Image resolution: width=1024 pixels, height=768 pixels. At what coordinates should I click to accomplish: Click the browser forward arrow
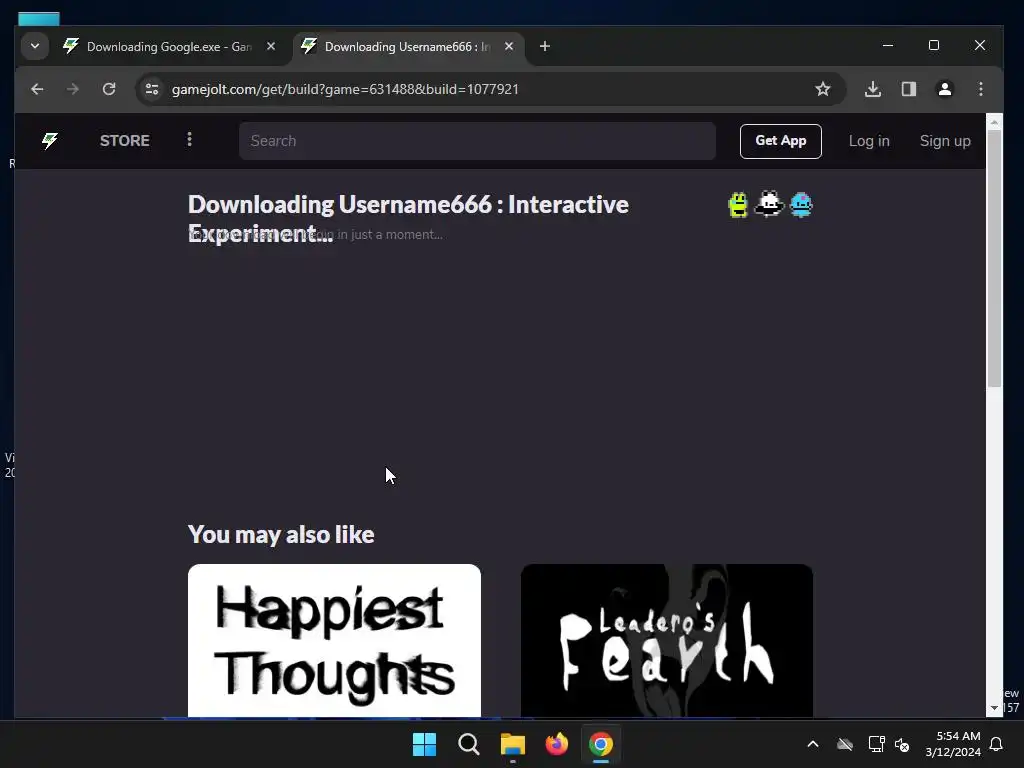coord(72,89)
